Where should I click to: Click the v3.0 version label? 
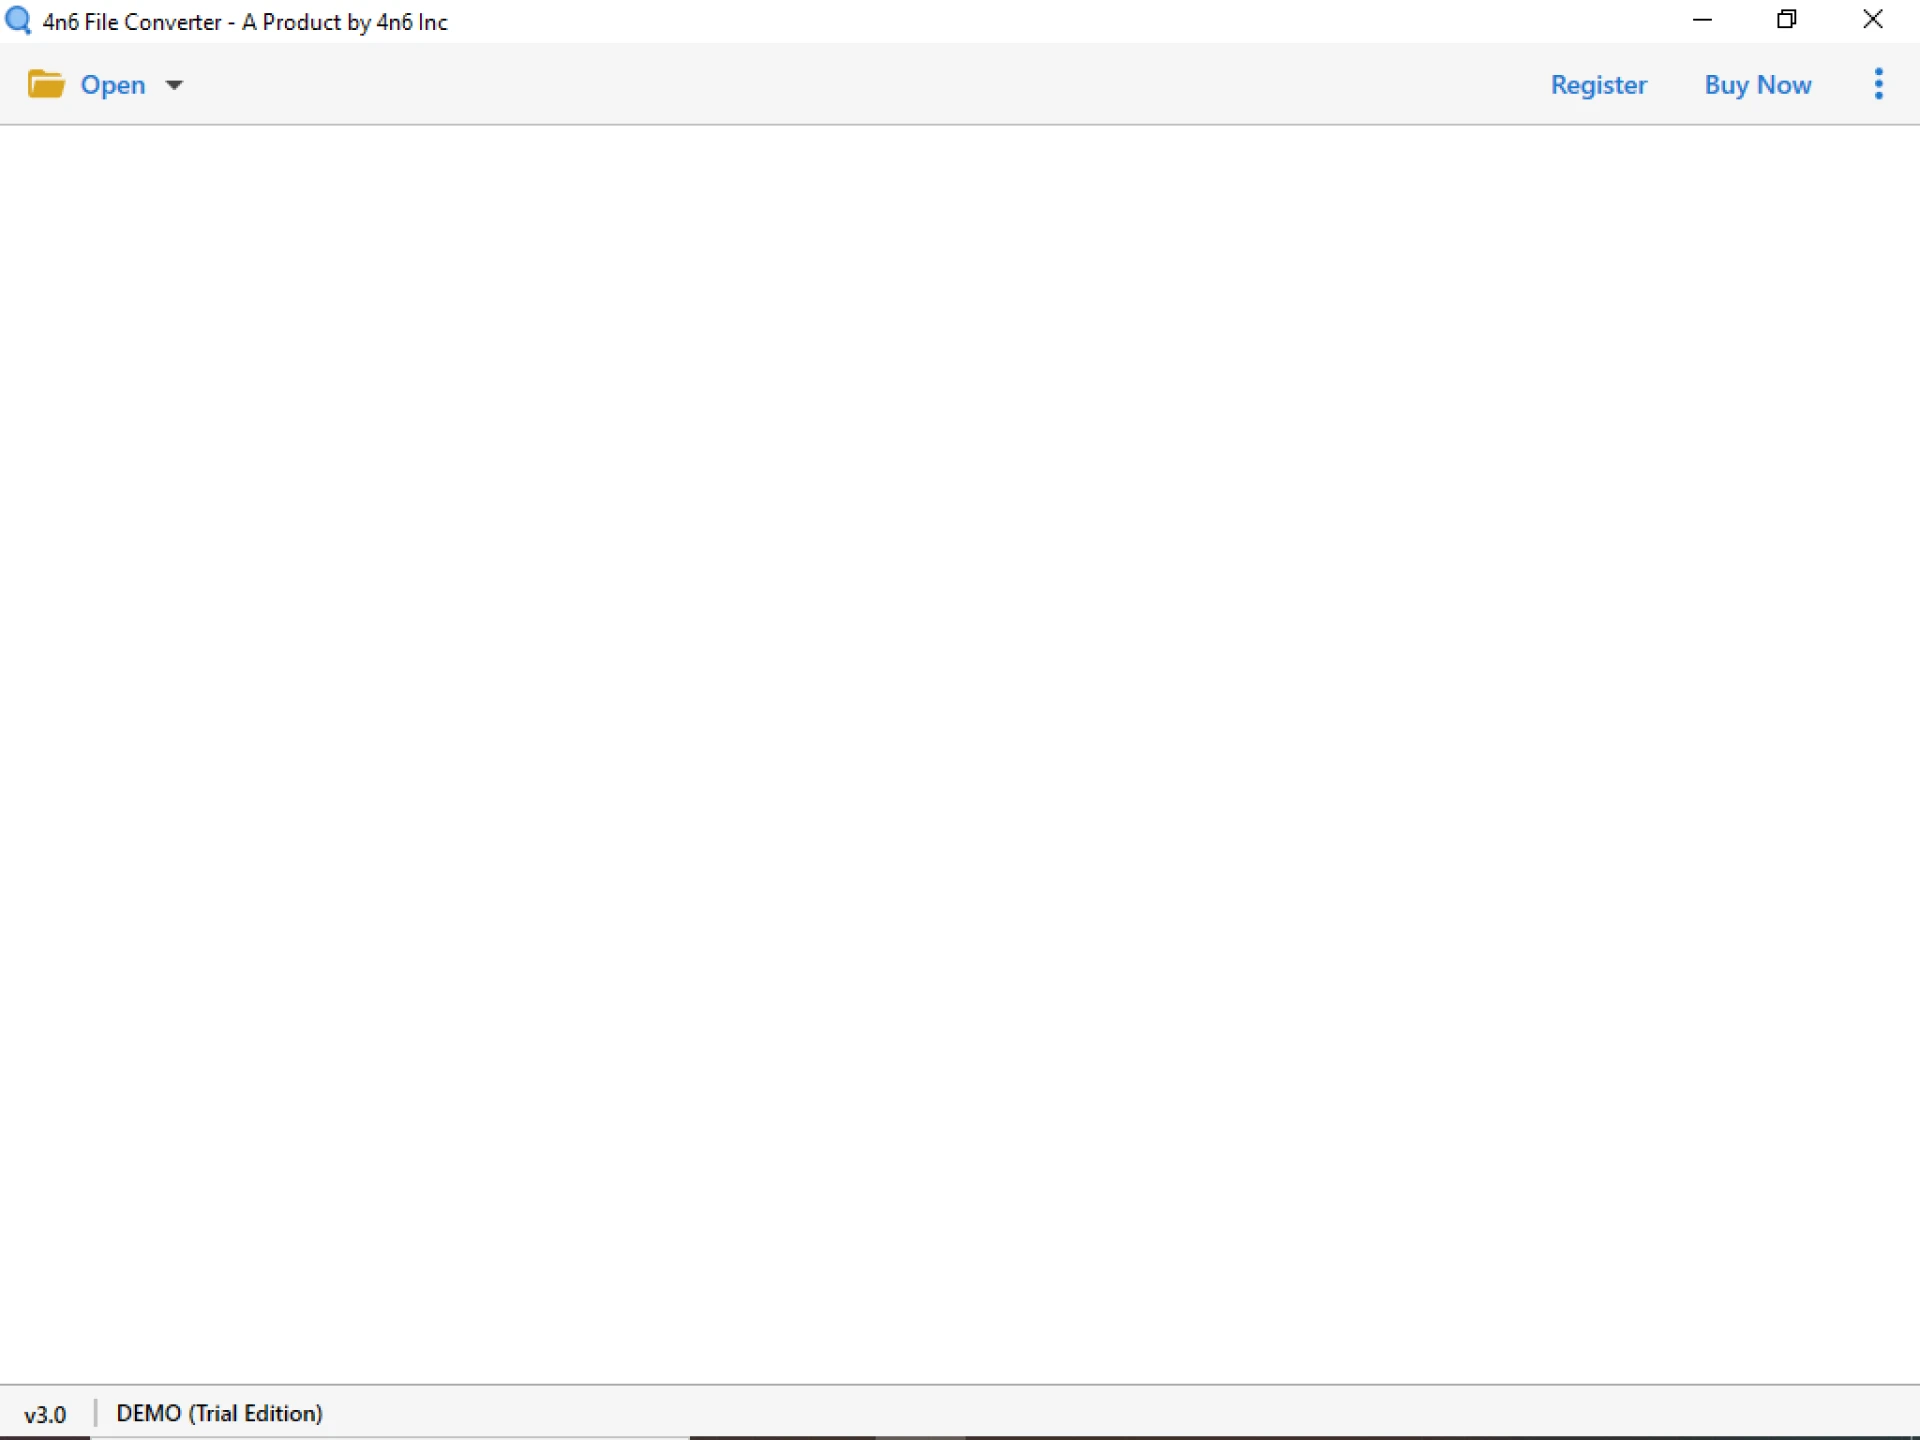[45, 1414]
